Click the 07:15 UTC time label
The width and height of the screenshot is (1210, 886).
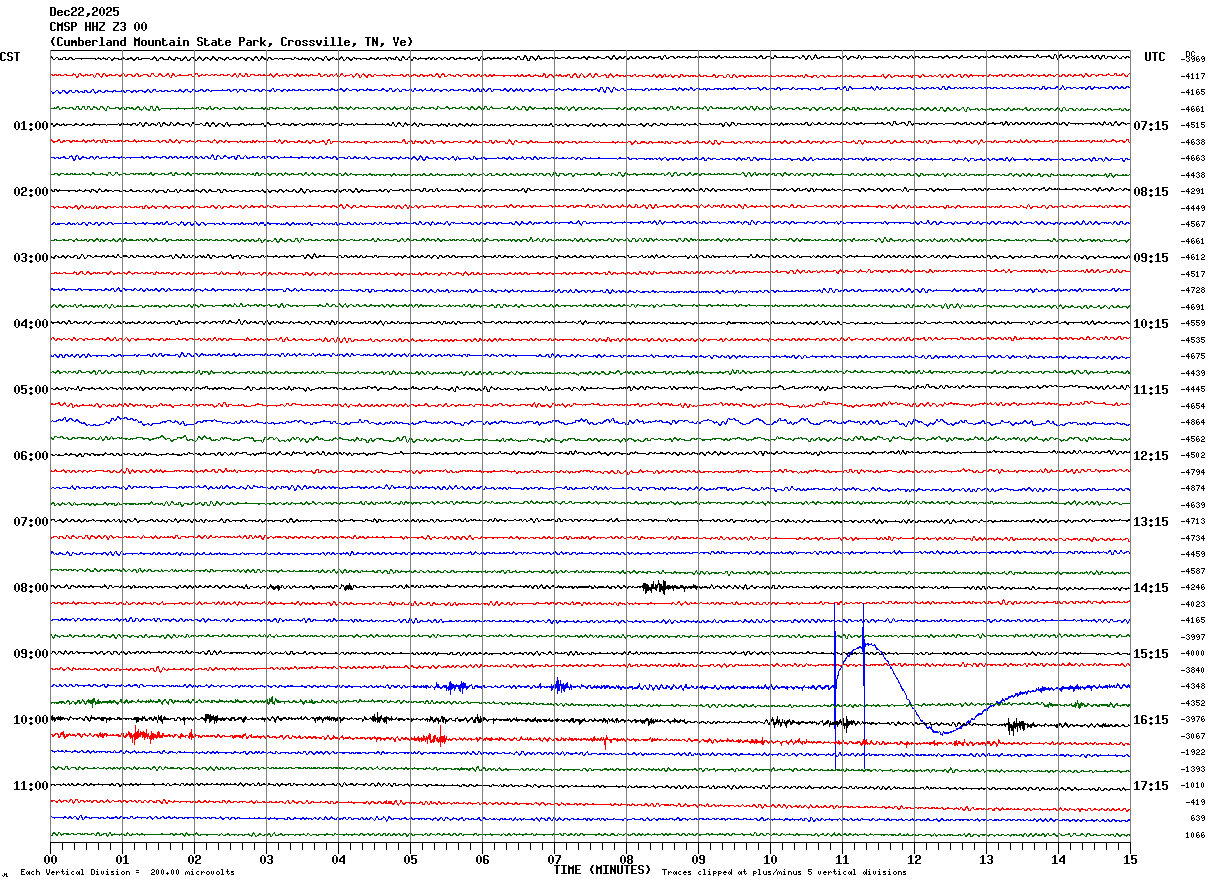point(1151,126)
